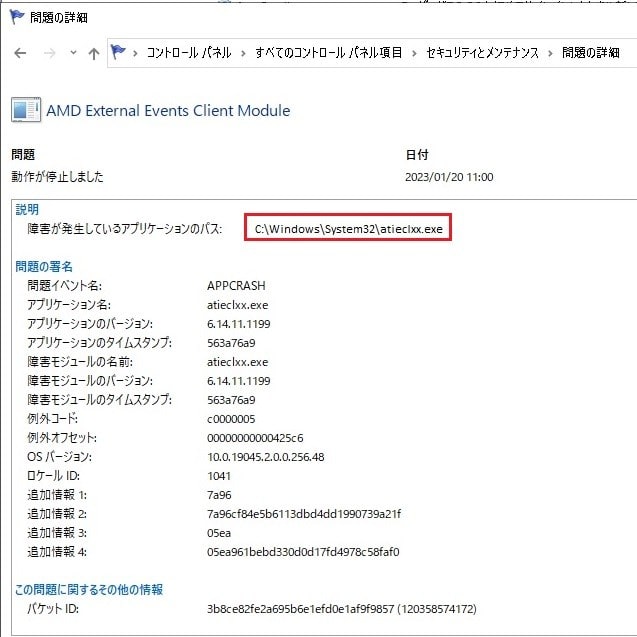Expand chevron before セキュリティとメンテナンス

click(414, 53)
